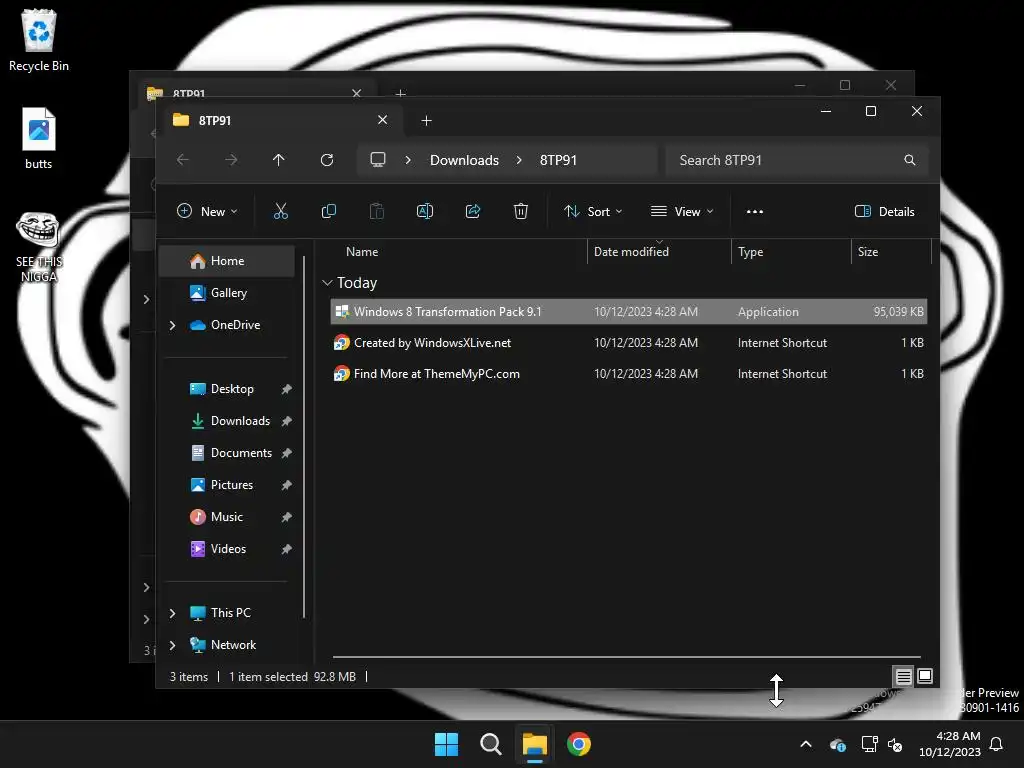Switch to large thumbnails view icon in status bar
1024x768 pixels.
pos(925,677)
